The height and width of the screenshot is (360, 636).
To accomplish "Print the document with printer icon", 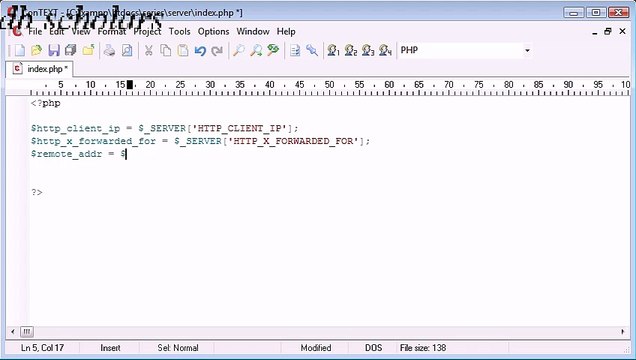I will pos(109,50).
